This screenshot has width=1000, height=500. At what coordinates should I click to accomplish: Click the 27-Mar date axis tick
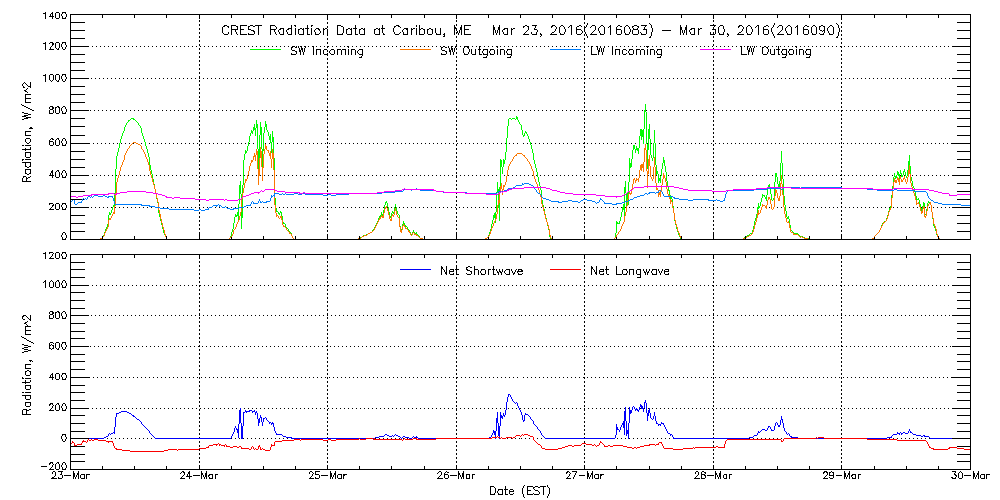coord(585,477)
